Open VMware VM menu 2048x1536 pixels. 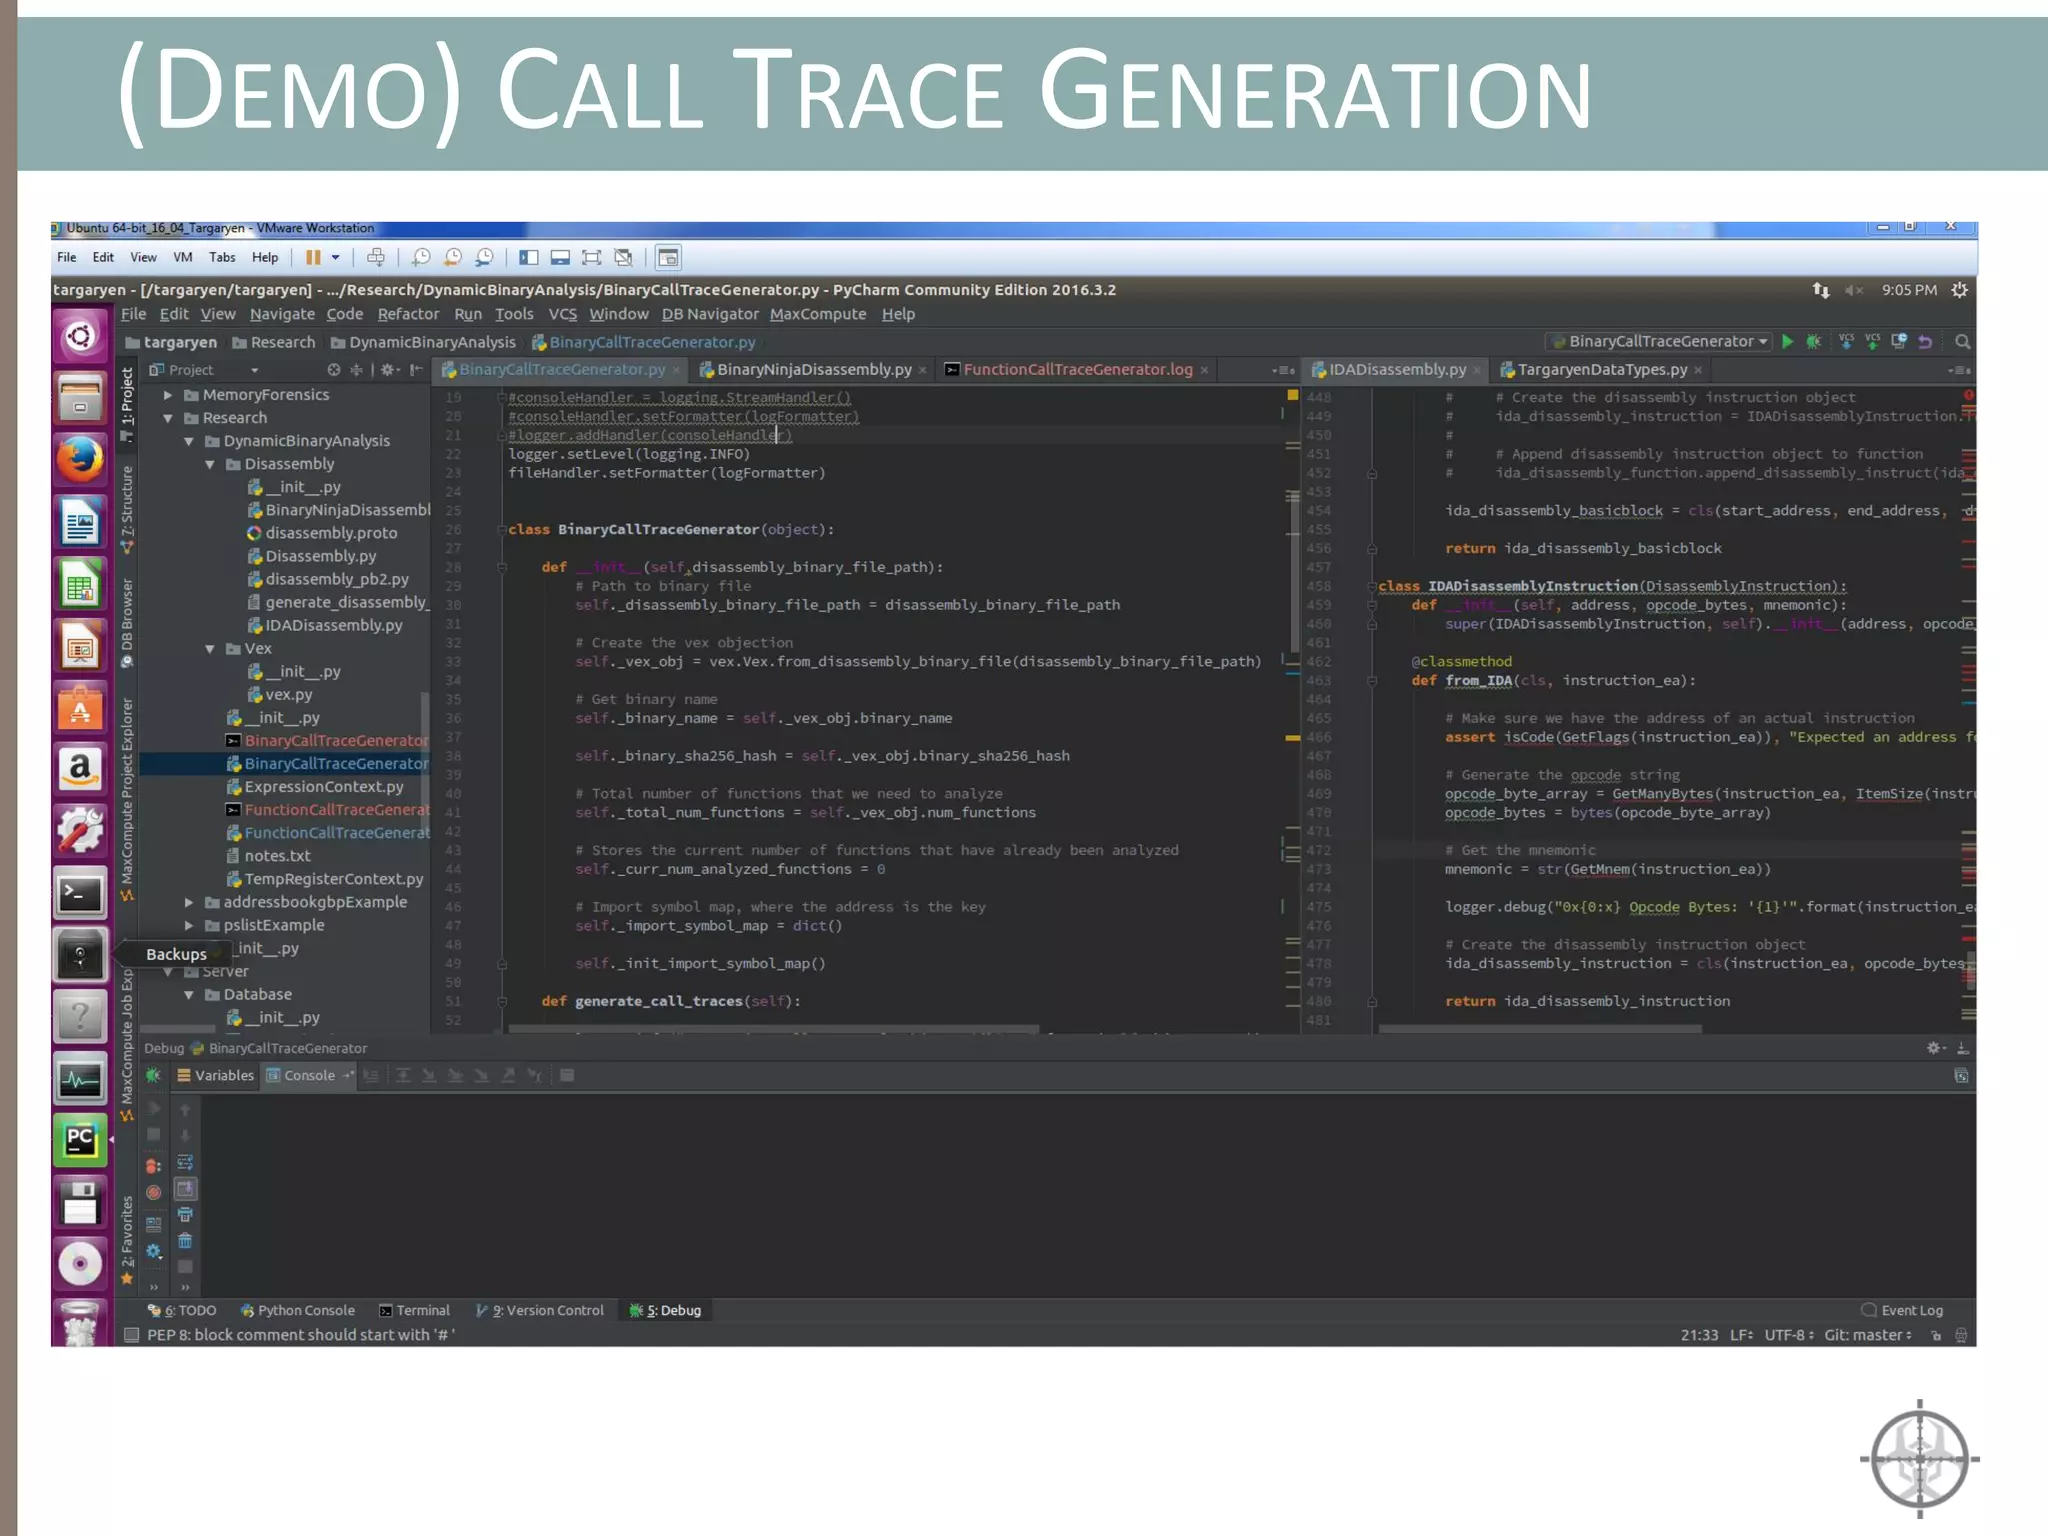pyautogui.click(x=183, y=258)
